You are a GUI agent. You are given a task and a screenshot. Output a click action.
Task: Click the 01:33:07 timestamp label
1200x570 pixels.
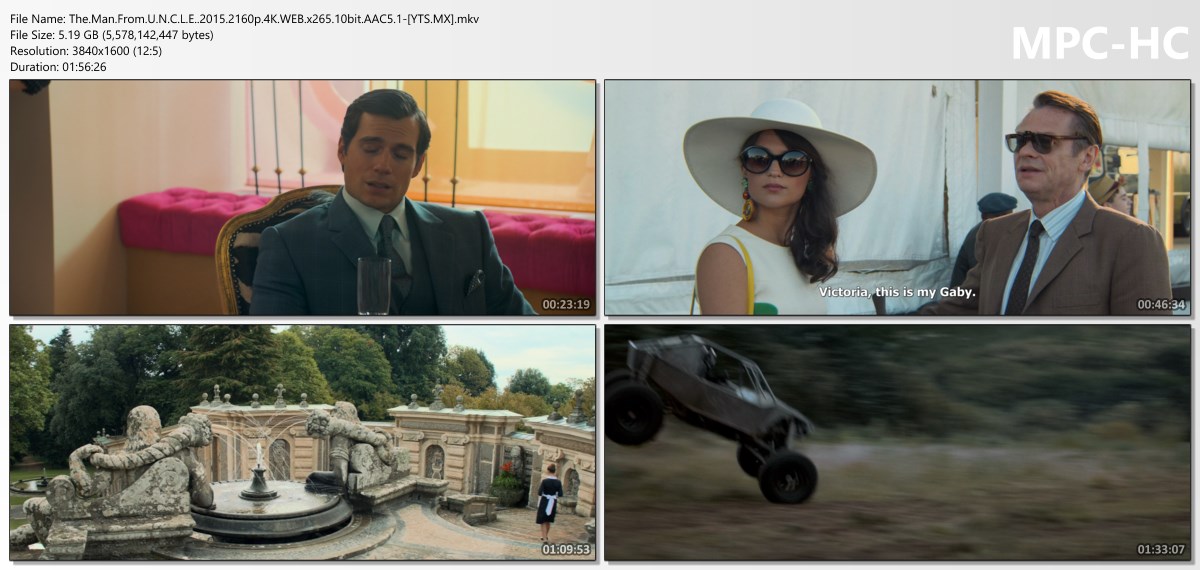pos(1161,549)
